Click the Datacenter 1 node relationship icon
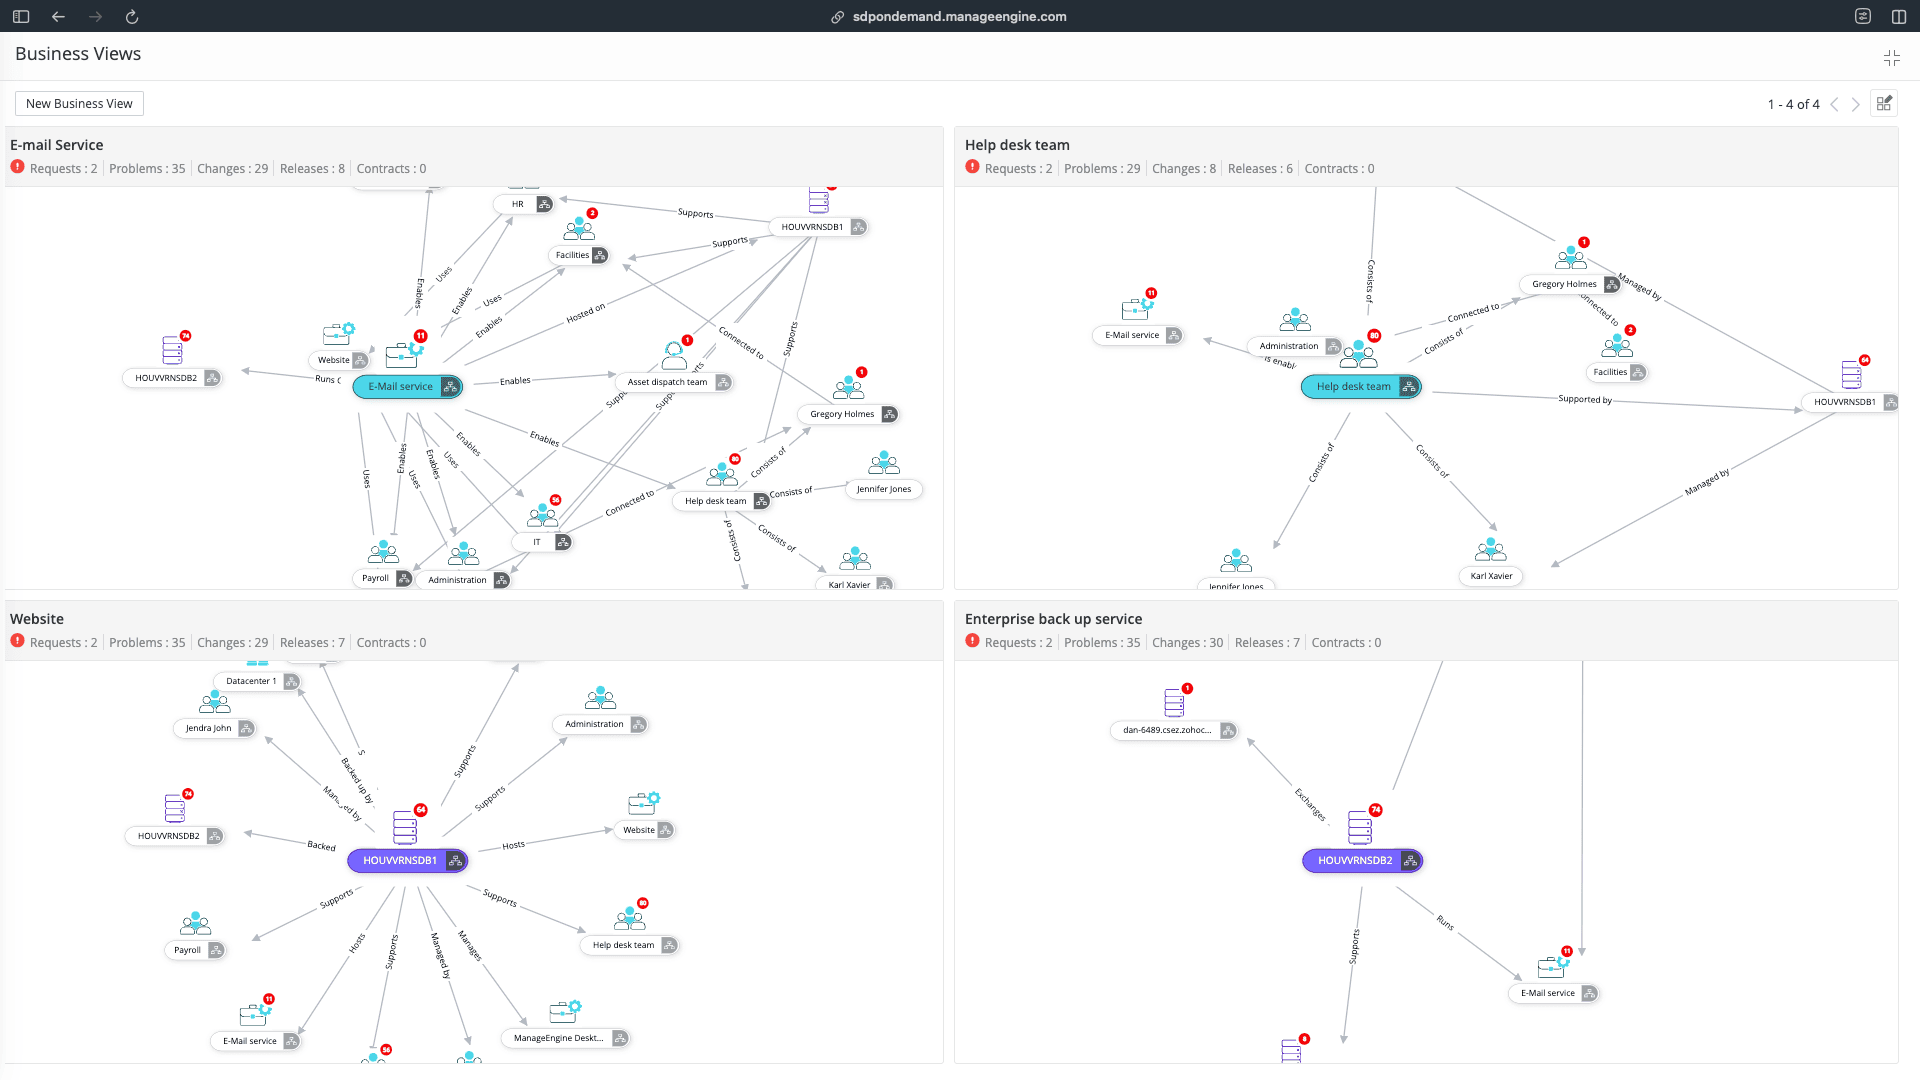 point(291,682)
